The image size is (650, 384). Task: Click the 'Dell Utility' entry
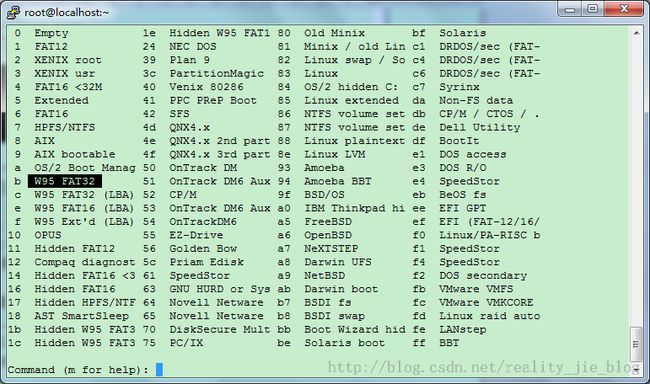(x=480, y=127)
